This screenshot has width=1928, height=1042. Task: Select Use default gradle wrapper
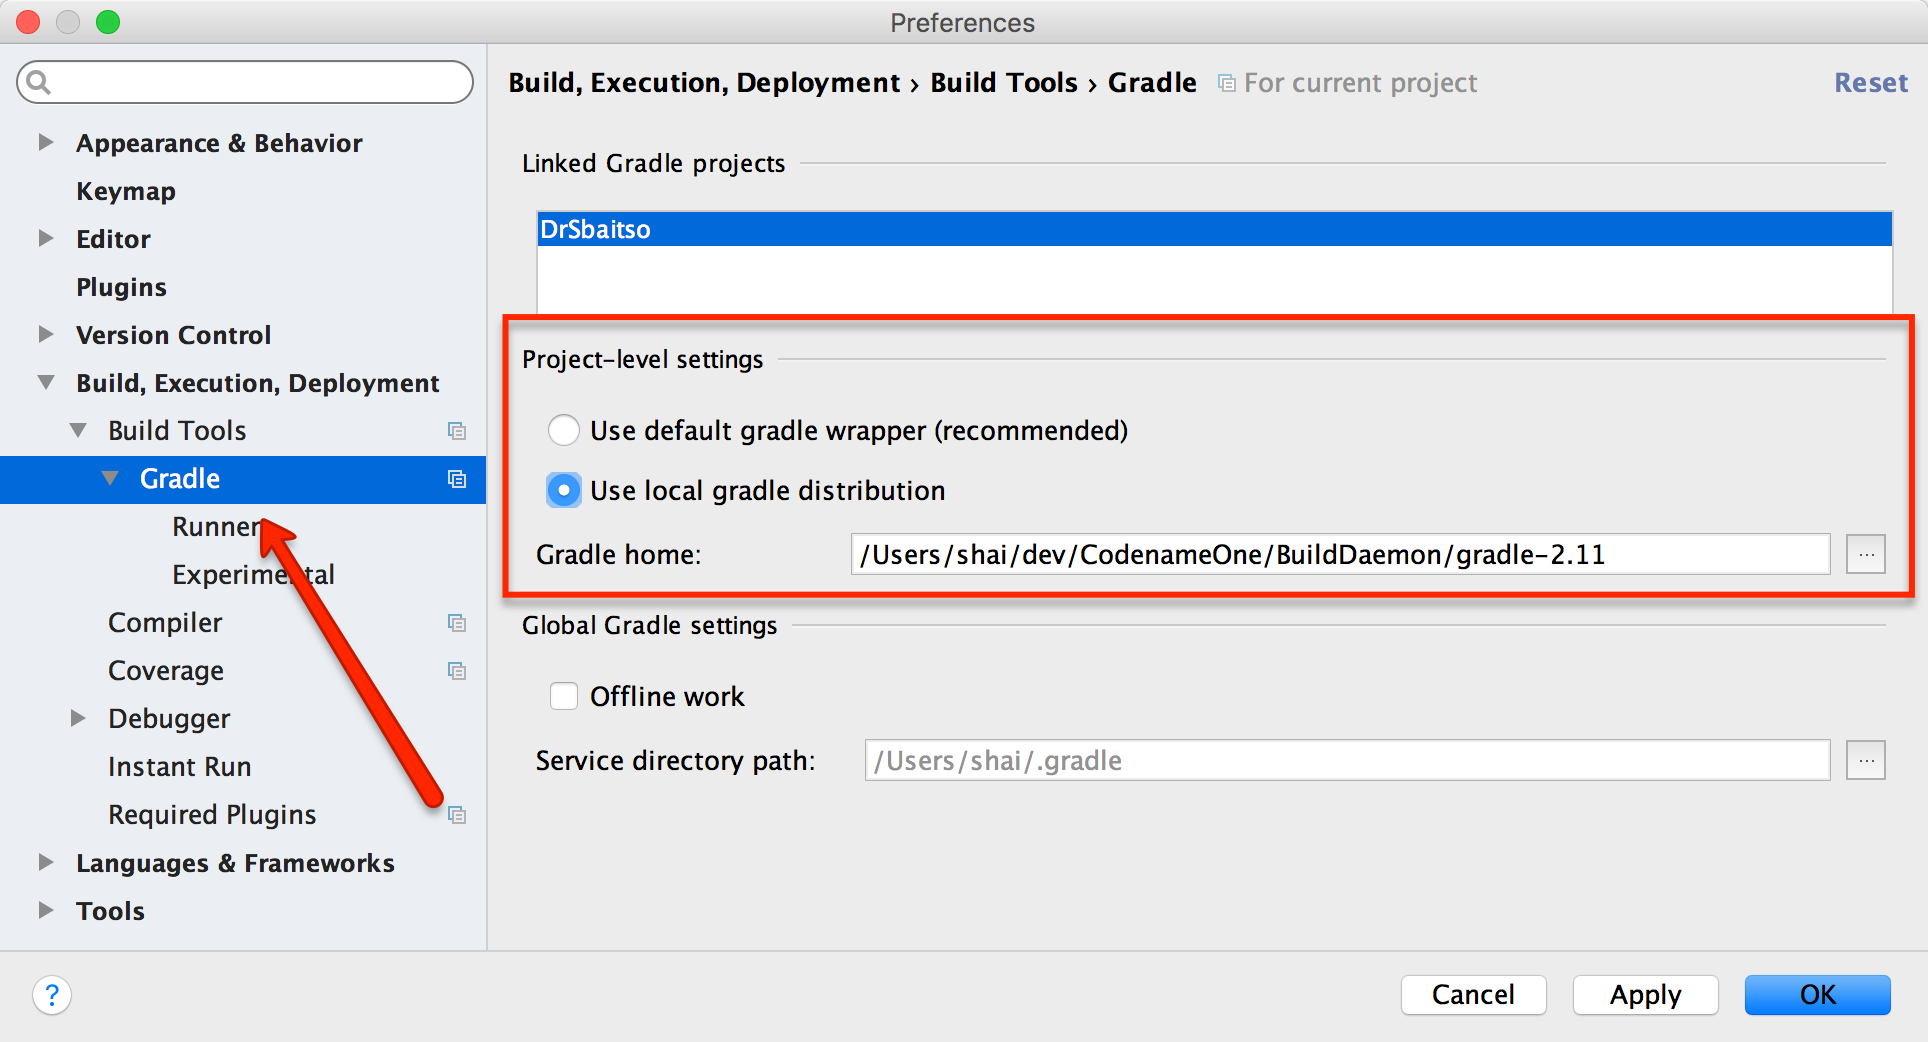tap(564, 430)
